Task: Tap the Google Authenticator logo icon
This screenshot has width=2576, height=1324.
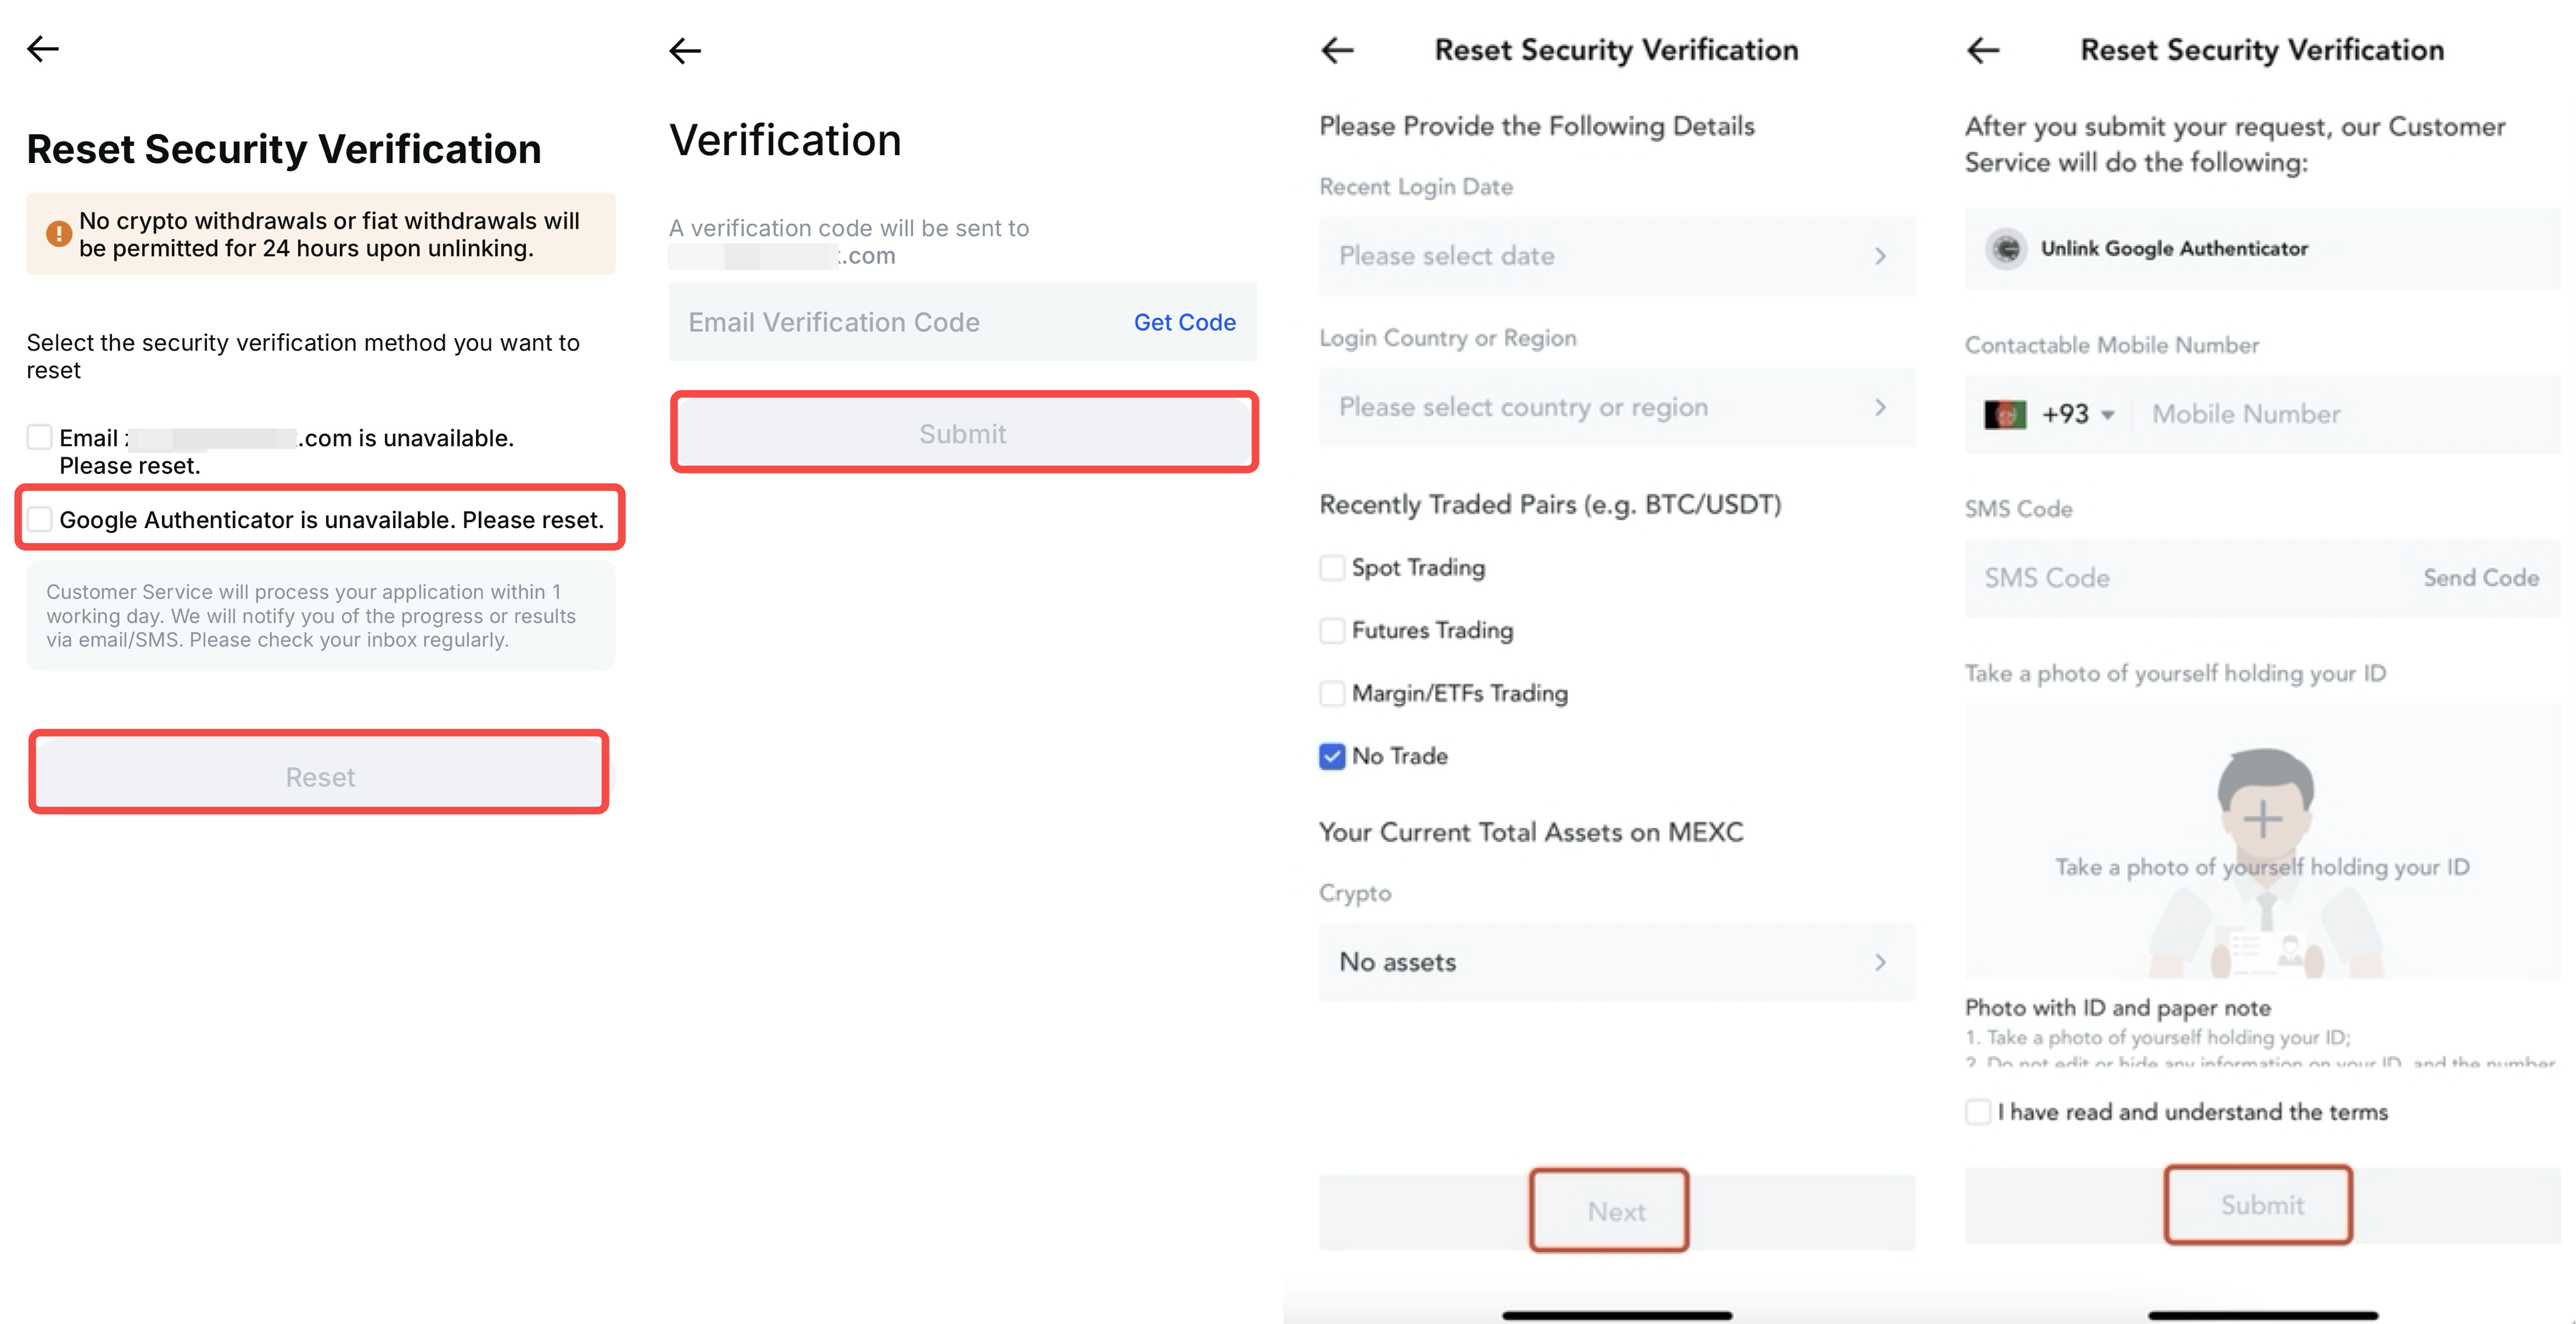Action: pos(2006,249)
